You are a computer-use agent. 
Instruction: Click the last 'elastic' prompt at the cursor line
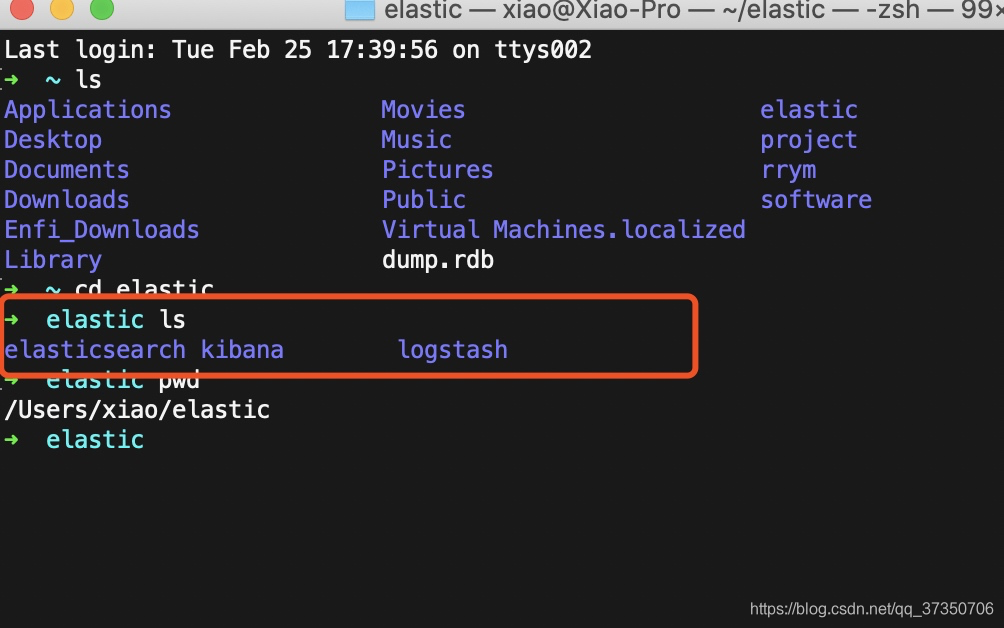95,440
